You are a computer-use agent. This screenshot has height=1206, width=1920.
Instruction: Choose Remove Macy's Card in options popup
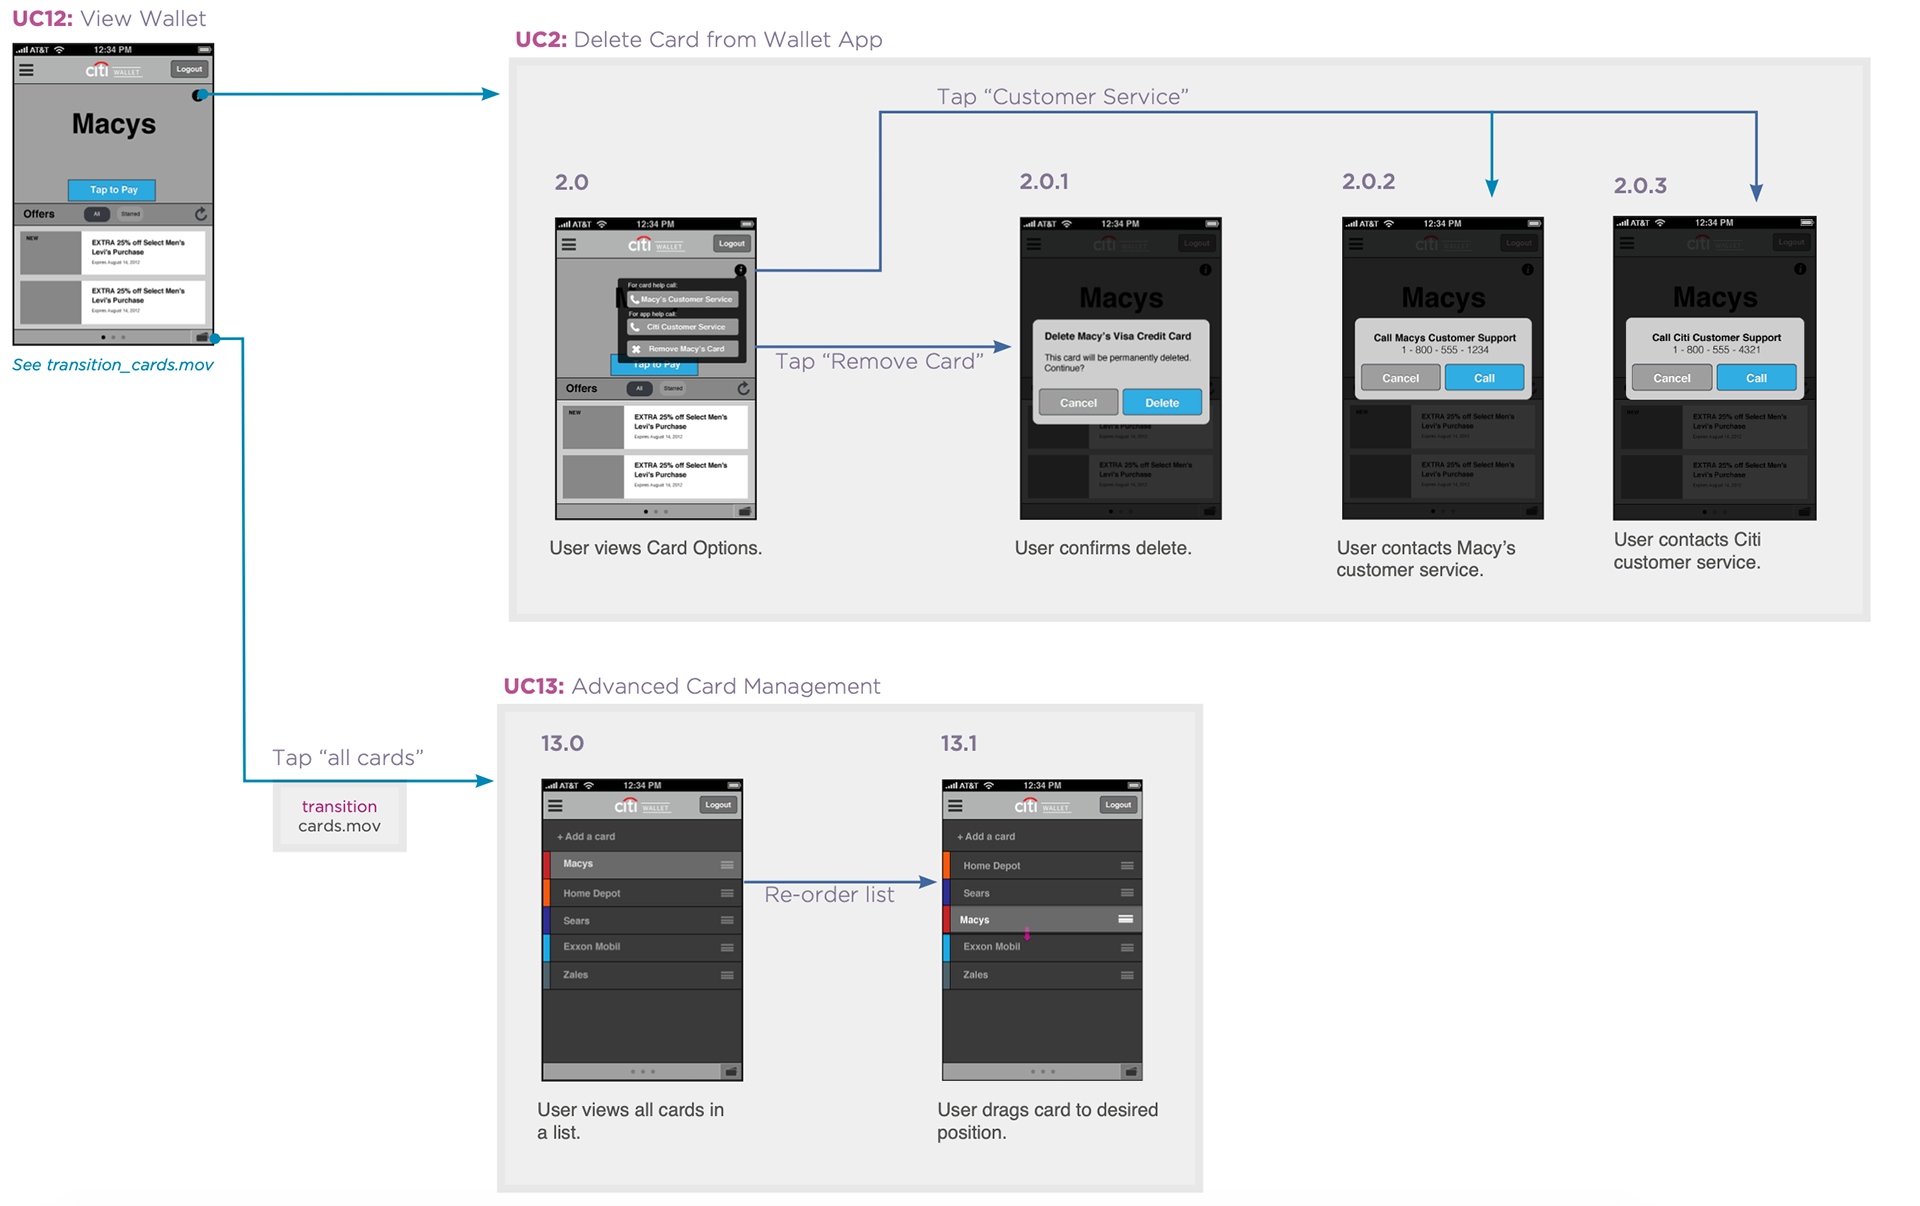pos(683,349)
